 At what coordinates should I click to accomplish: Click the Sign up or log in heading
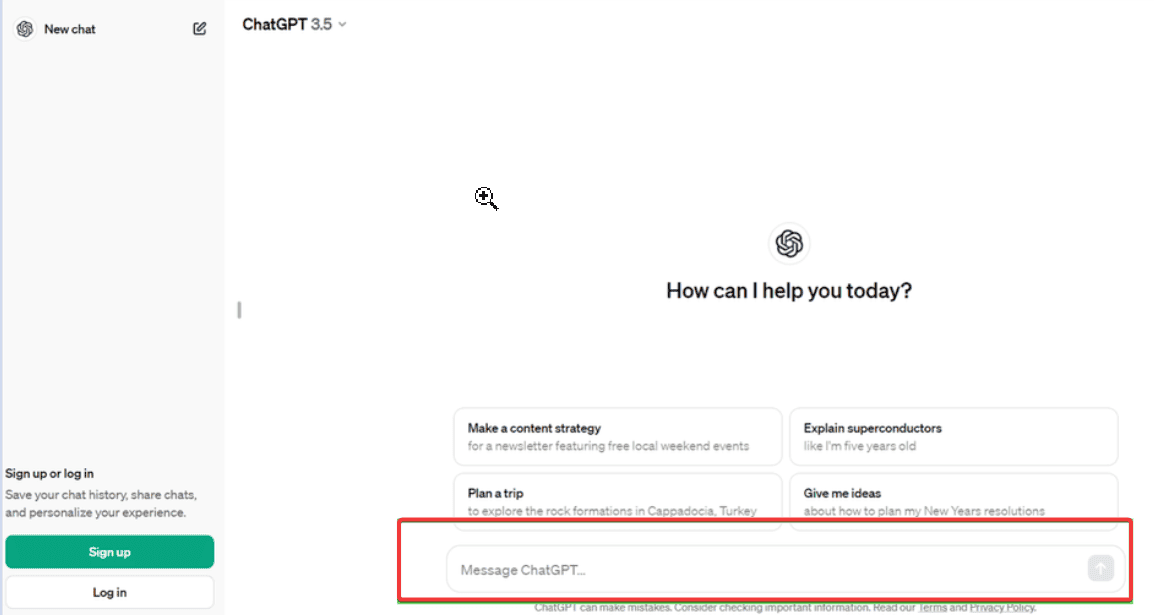tap(49, 474)
